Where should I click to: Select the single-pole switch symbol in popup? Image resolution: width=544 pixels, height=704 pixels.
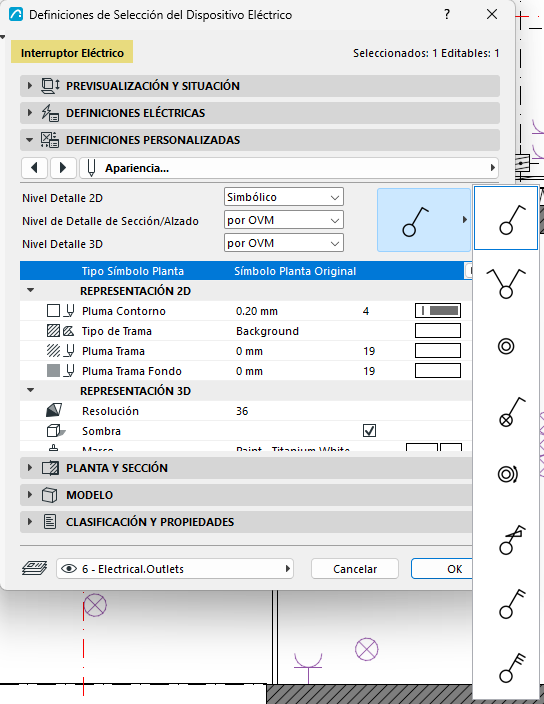pos(506,218)
